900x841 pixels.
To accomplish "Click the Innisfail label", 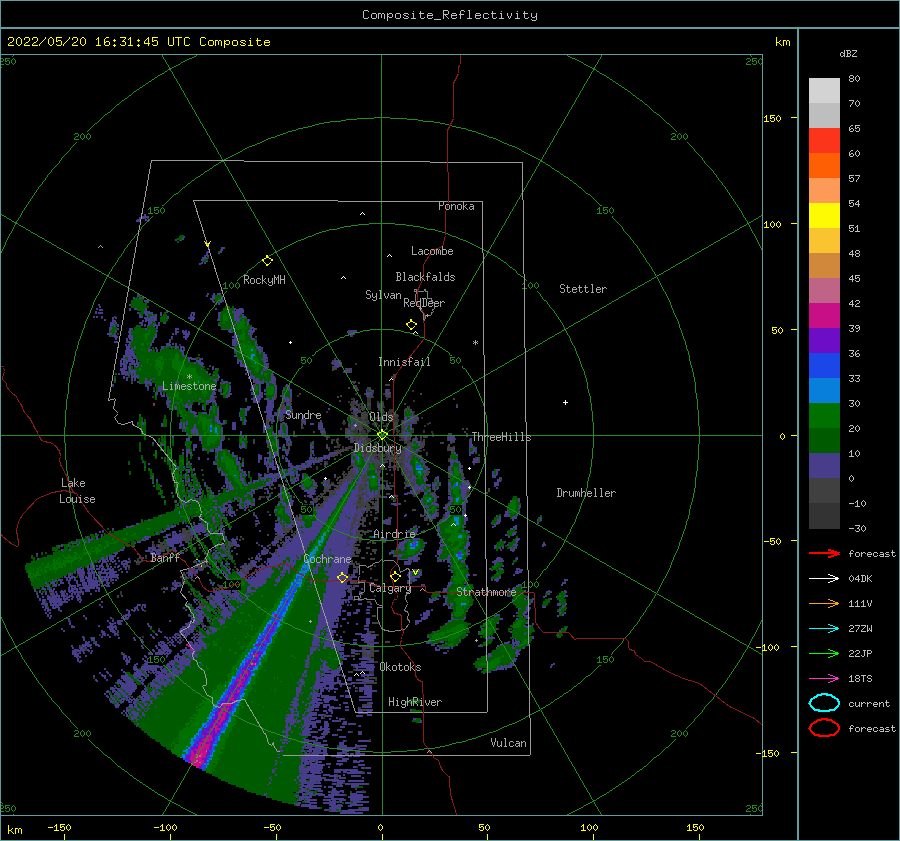I will click(404, 362).
